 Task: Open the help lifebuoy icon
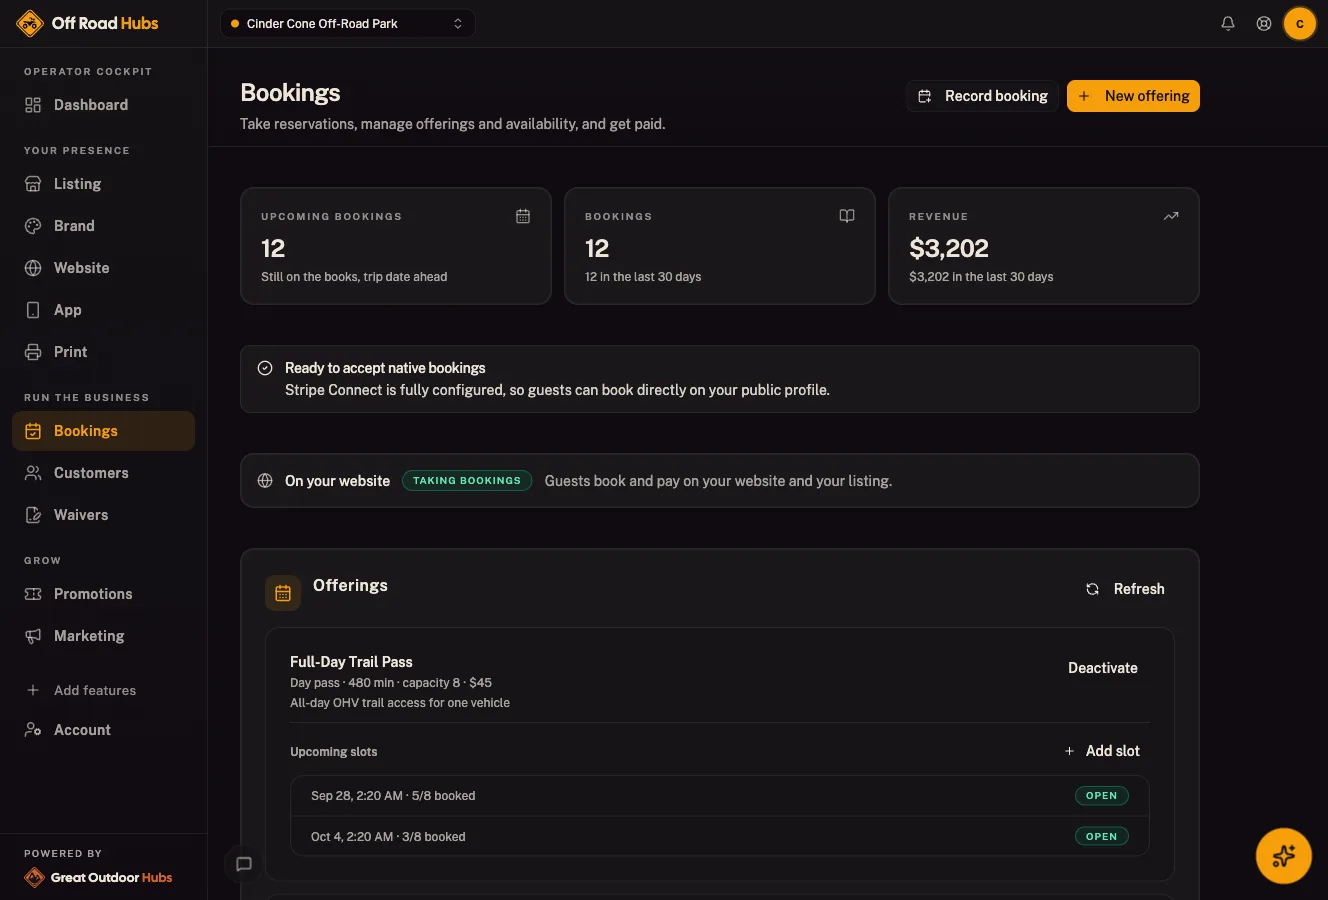click(1264, 23)
